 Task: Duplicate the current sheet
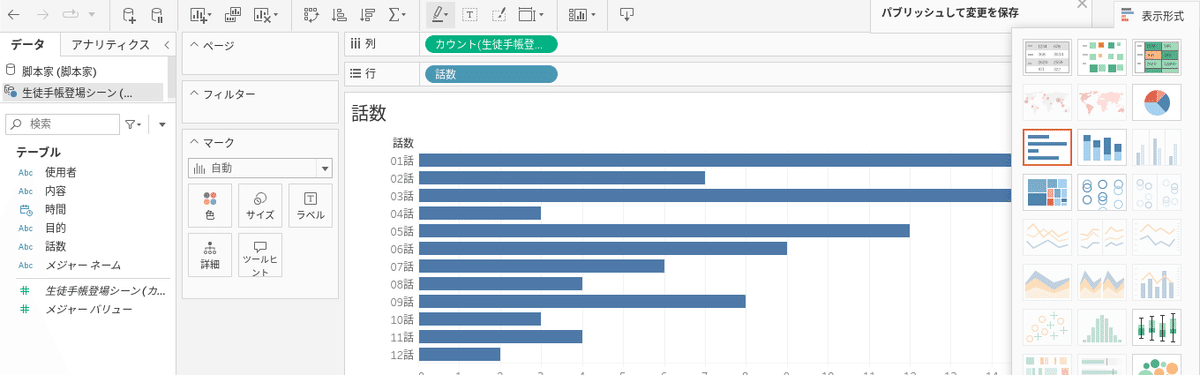pyautogui.click(x=232, y=15)
